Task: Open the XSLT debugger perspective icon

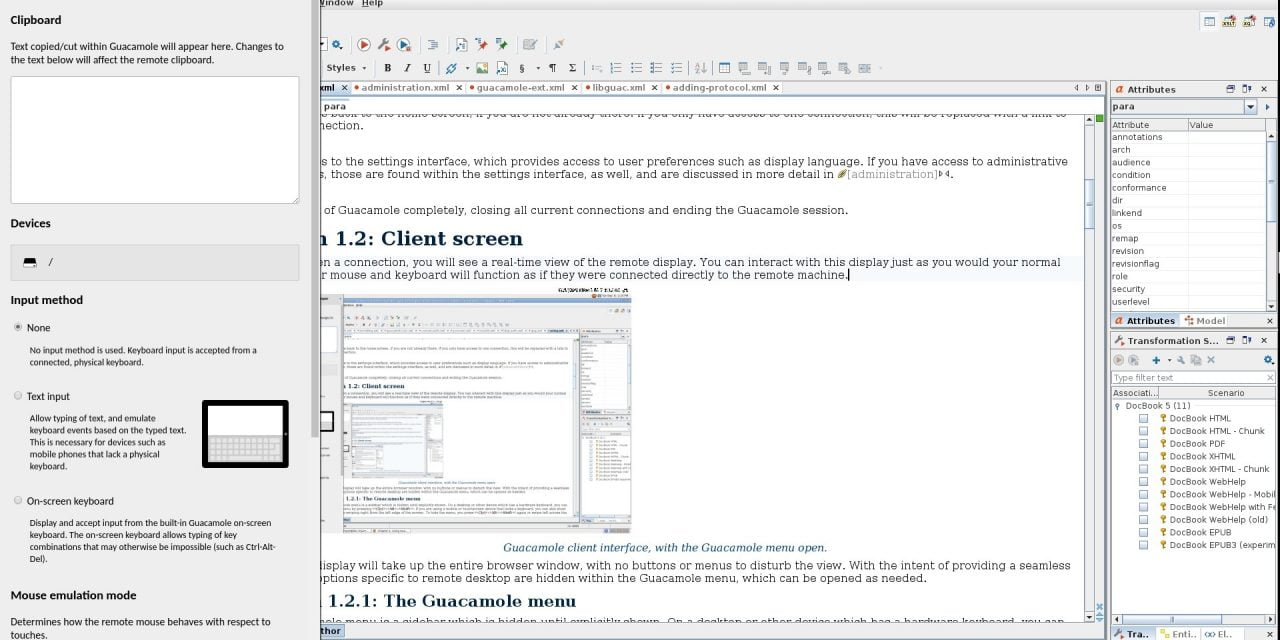Action: (x=1229, y=21)
